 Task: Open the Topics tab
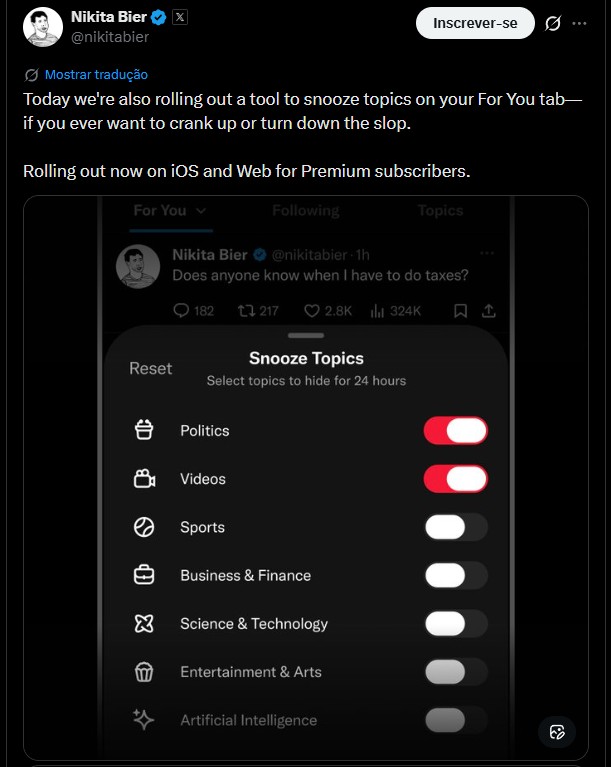point(440,211)
